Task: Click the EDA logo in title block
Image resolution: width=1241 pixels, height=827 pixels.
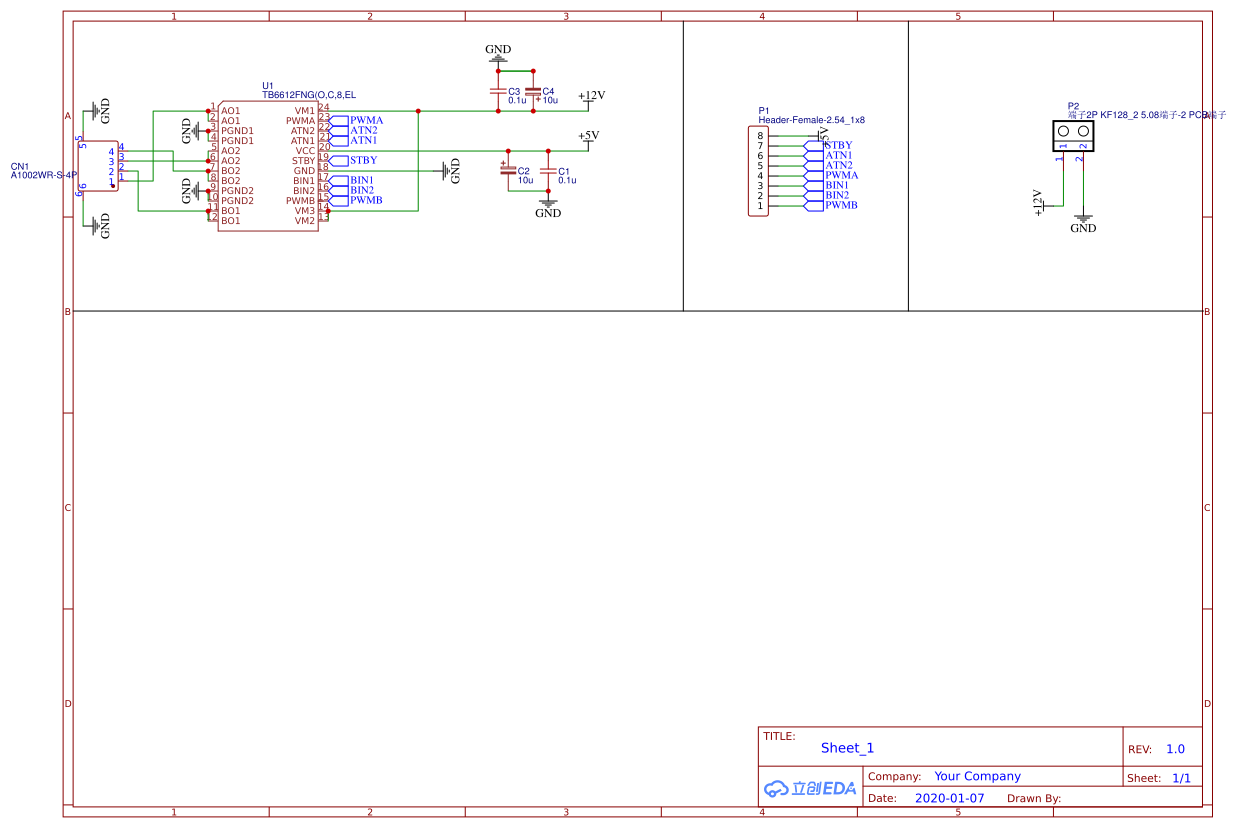Action: pos(811,788)
